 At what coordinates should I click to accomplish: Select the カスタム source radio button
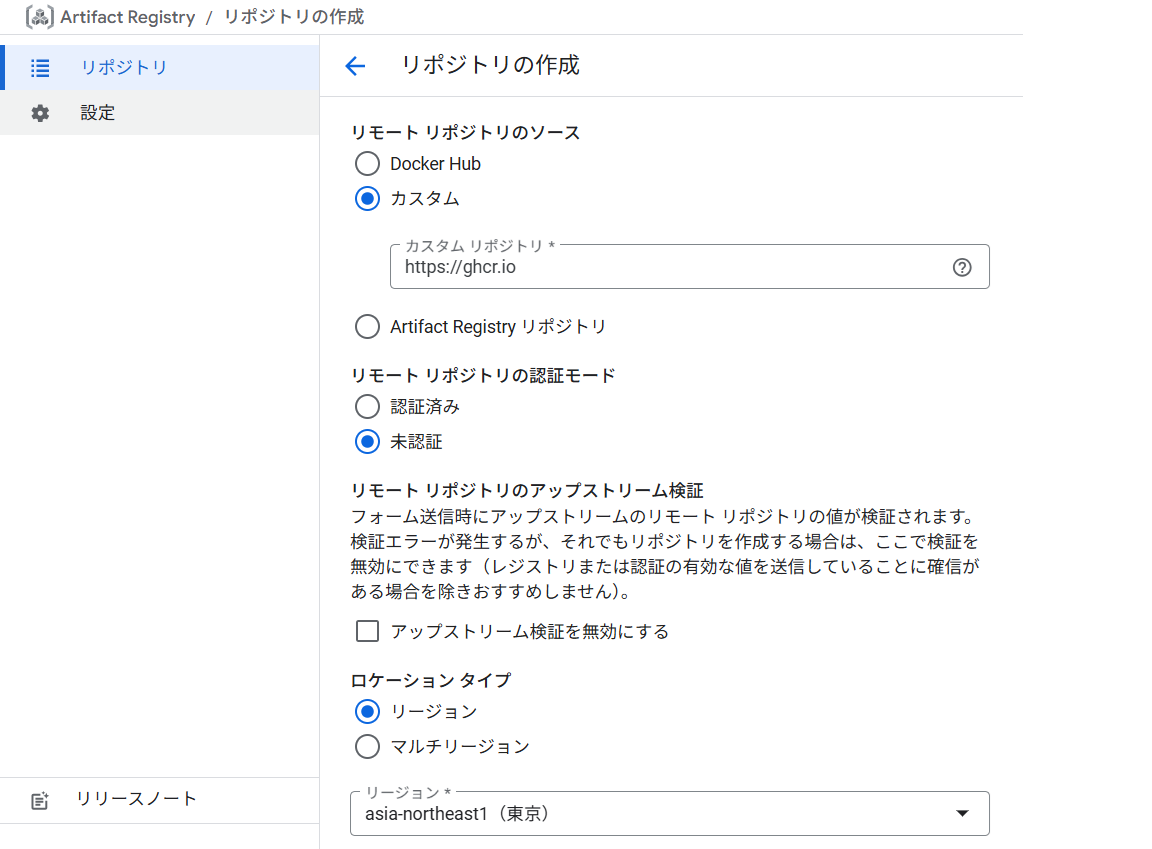click(367, 198)
